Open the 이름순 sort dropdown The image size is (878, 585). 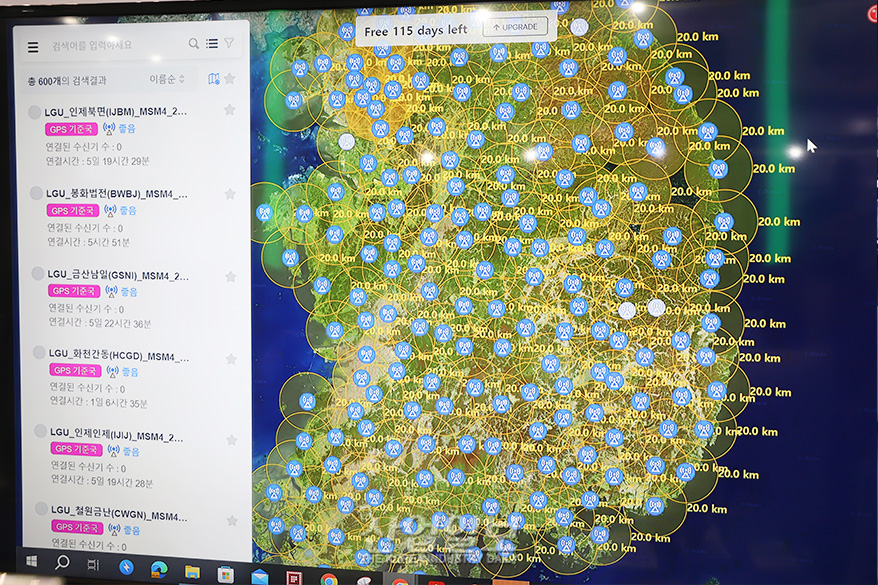click(167, 78)
